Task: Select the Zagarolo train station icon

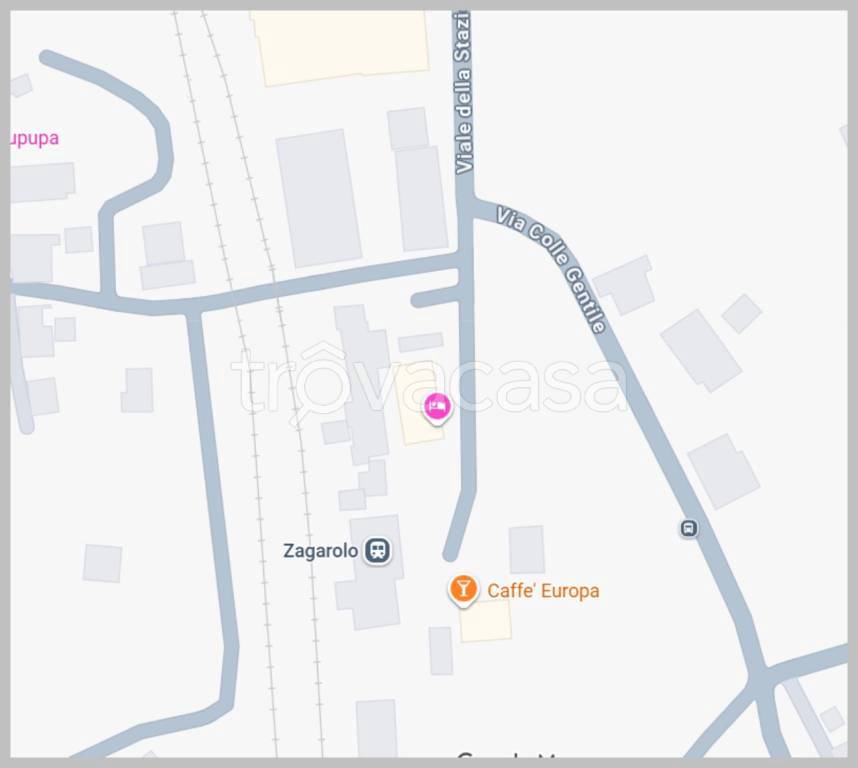Action: (x=377, y=549)
